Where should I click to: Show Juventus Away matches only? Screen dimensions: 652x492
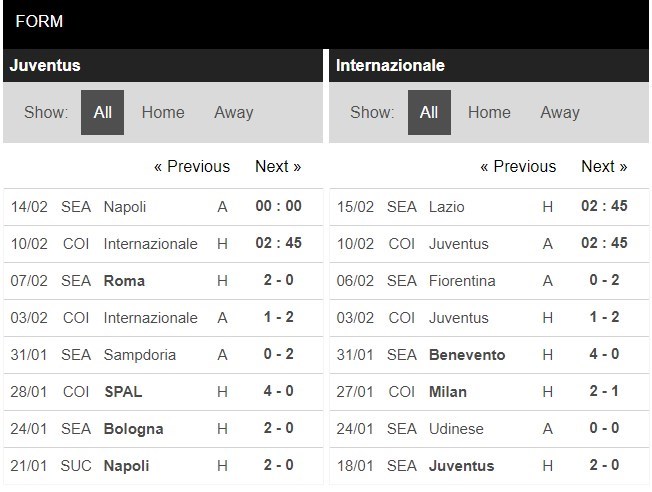click(x=233, y=113)
